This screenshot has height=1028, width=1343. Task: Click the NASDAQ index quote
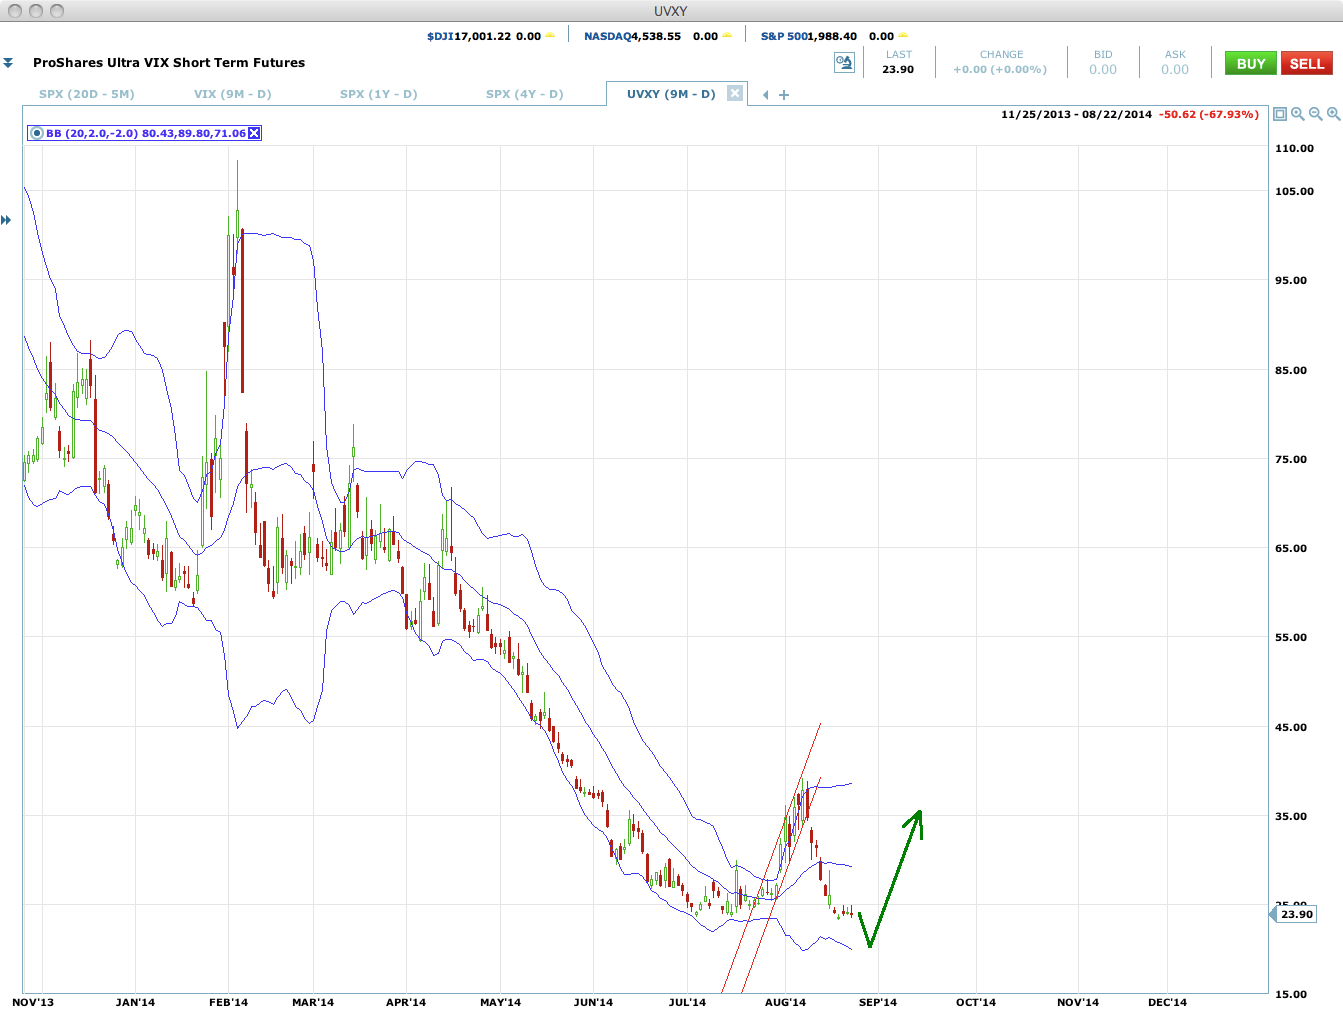[651, 36]
